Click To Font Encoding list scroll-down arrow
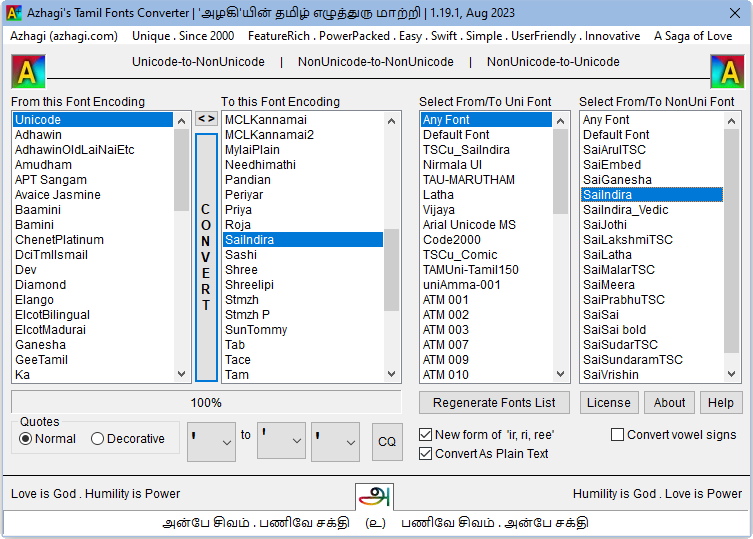The image size is (753, 539). tap(391, 374)
